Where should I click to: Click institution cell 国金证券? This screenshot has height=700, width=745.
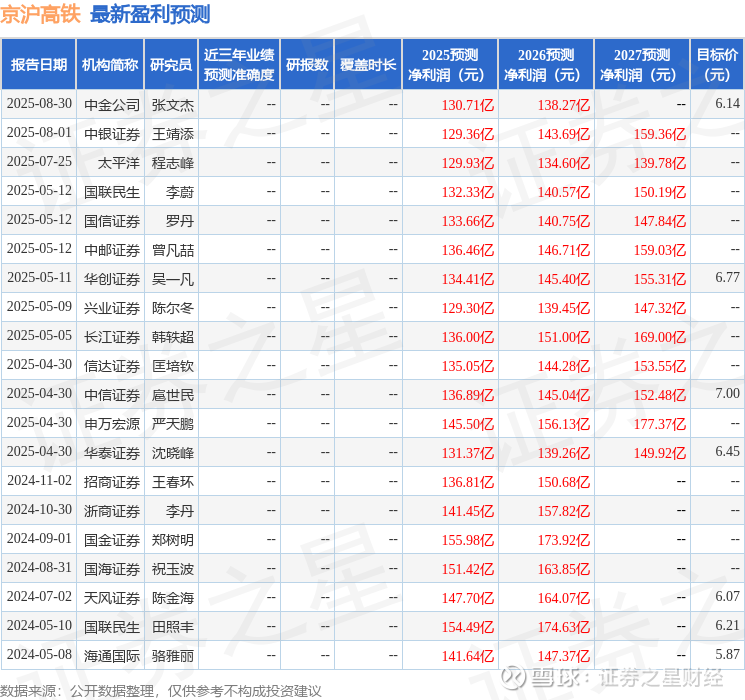point(112,540)
